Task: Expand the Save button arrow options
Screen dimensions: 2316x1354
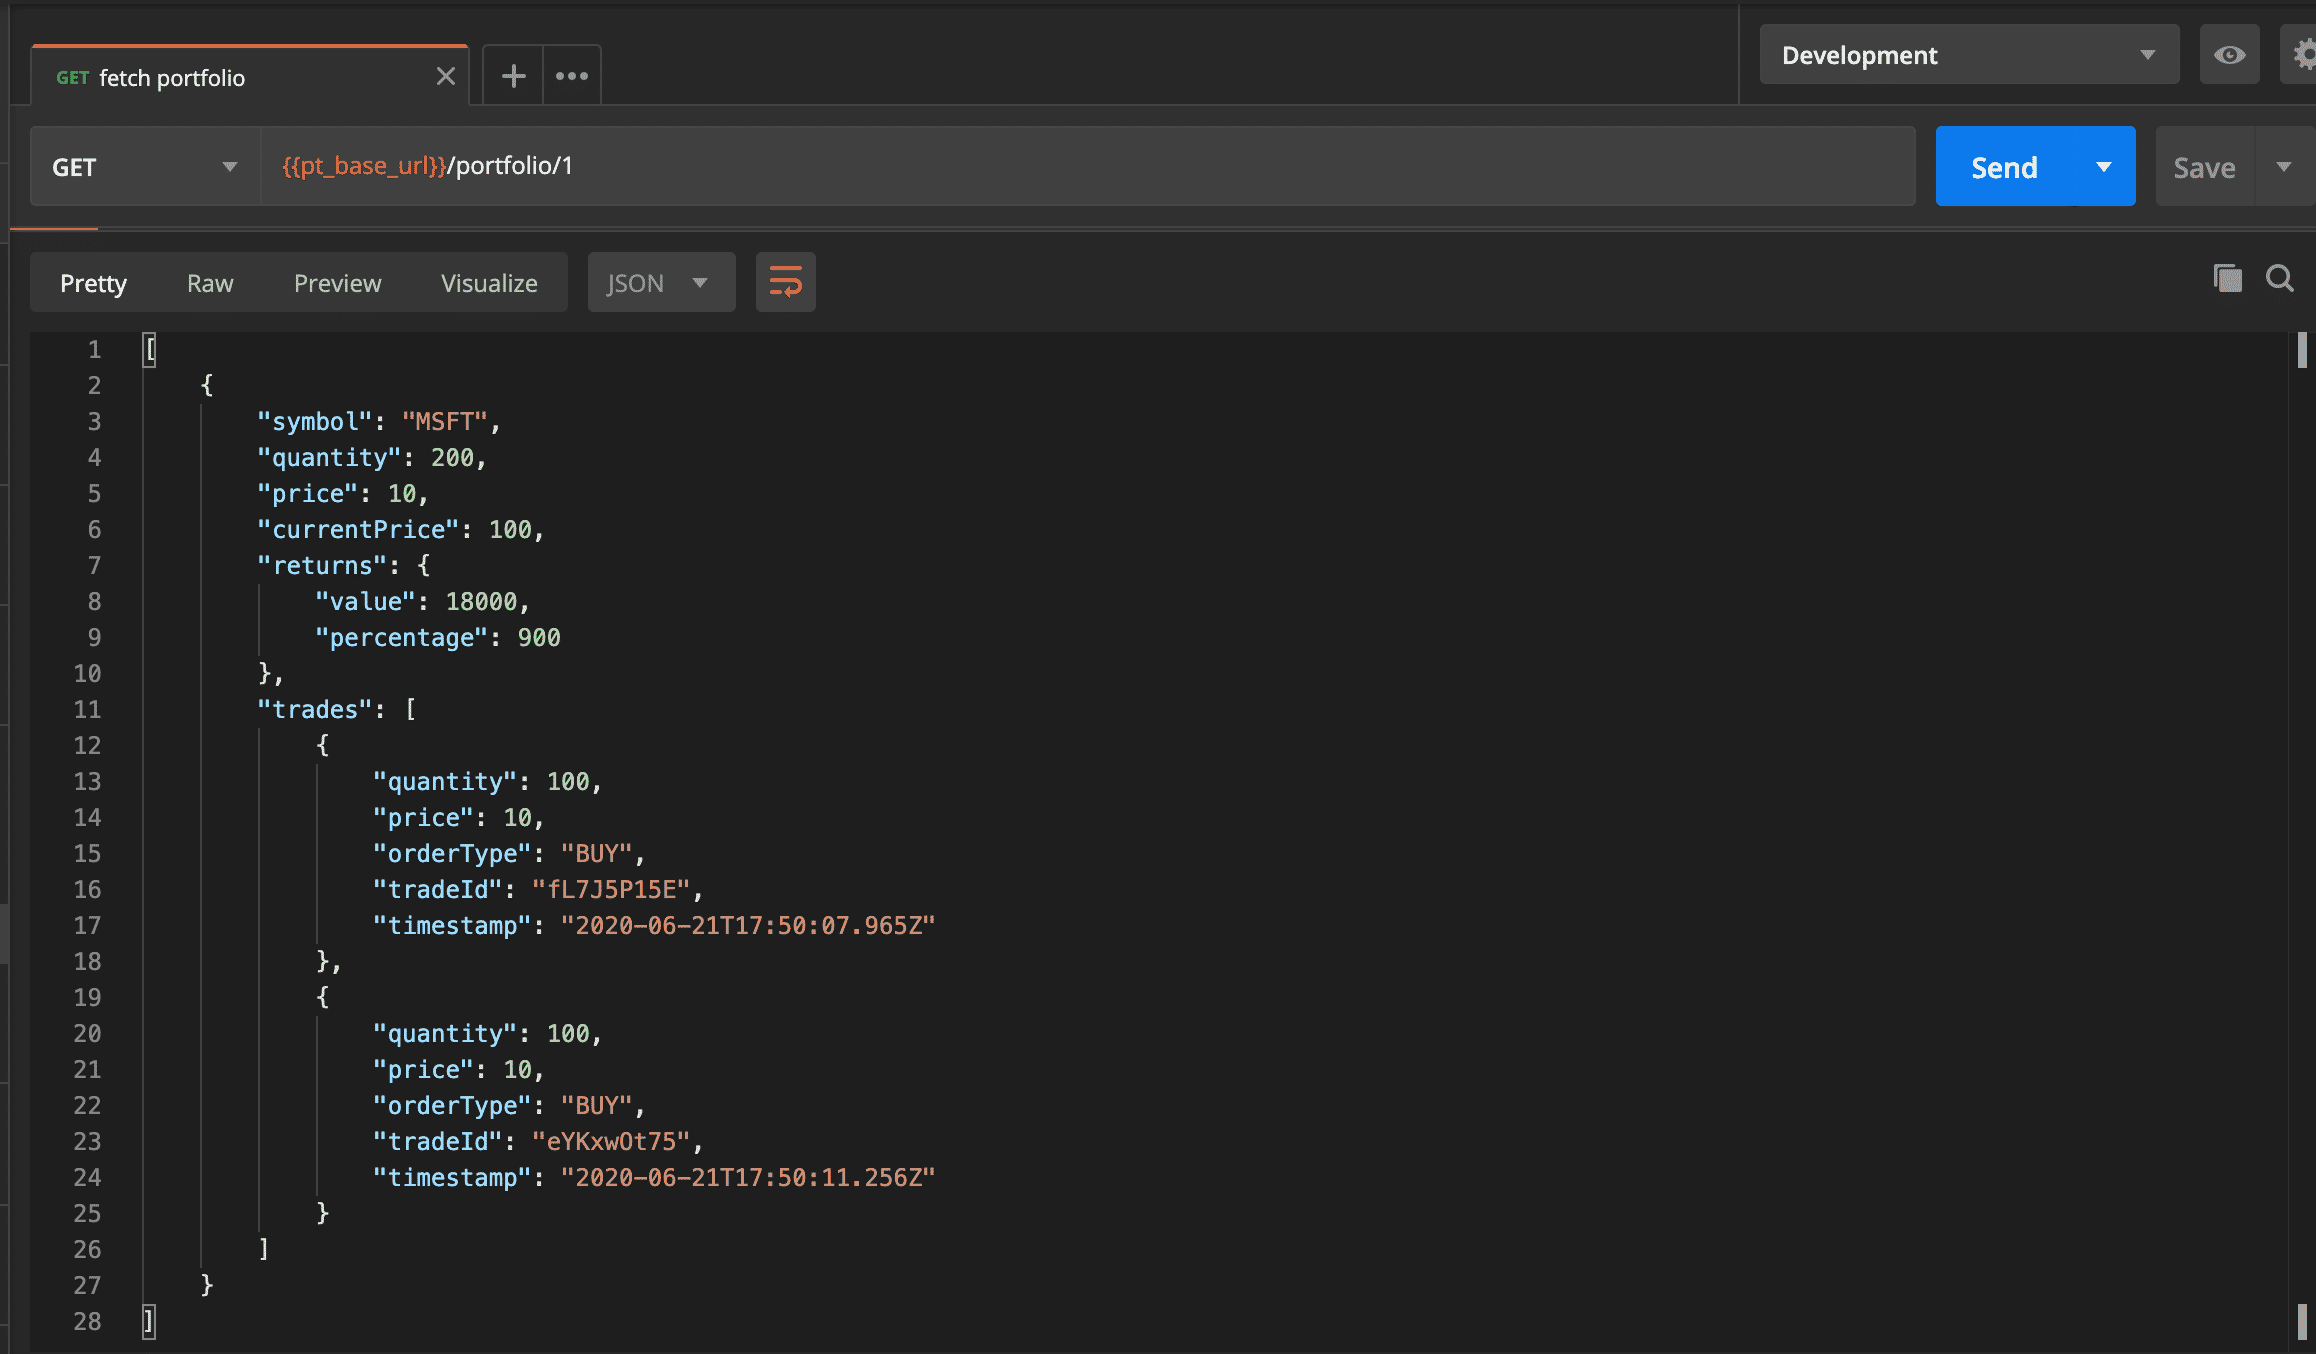Action: click(x=2284, y=167)
